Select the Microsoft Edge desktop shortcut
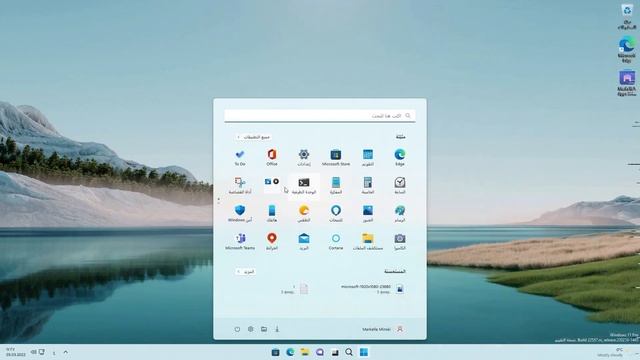 (627, 49)
